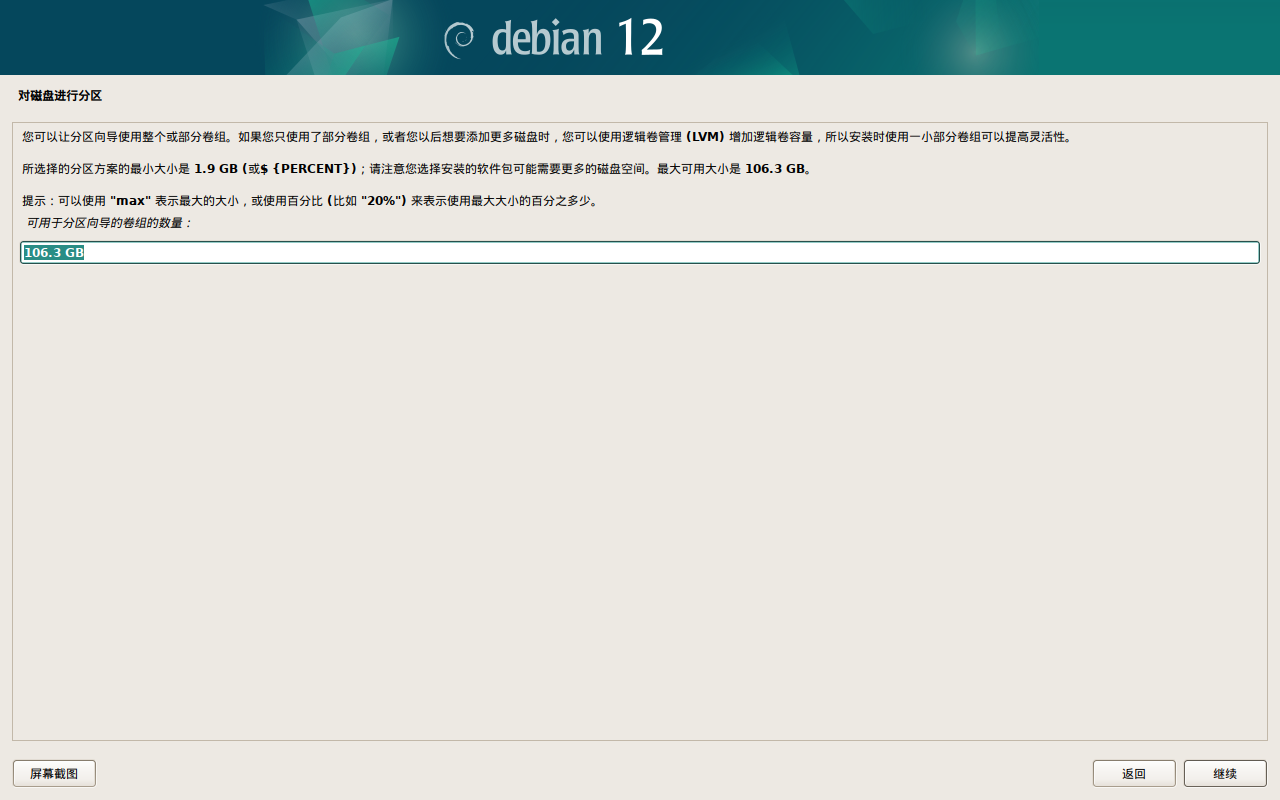Image resolution: width=1280 pixels, height=800 pixels.
Task: Focus the volume group size input field
Action: 640,253
